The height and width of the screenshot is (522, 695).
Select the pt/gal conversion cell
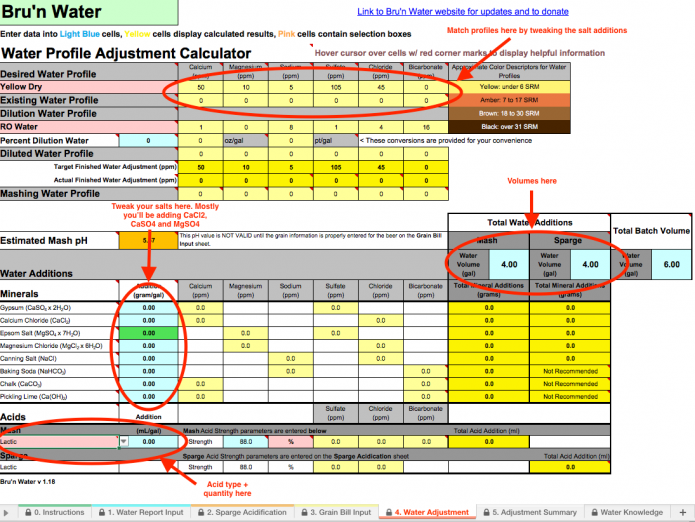336,140
